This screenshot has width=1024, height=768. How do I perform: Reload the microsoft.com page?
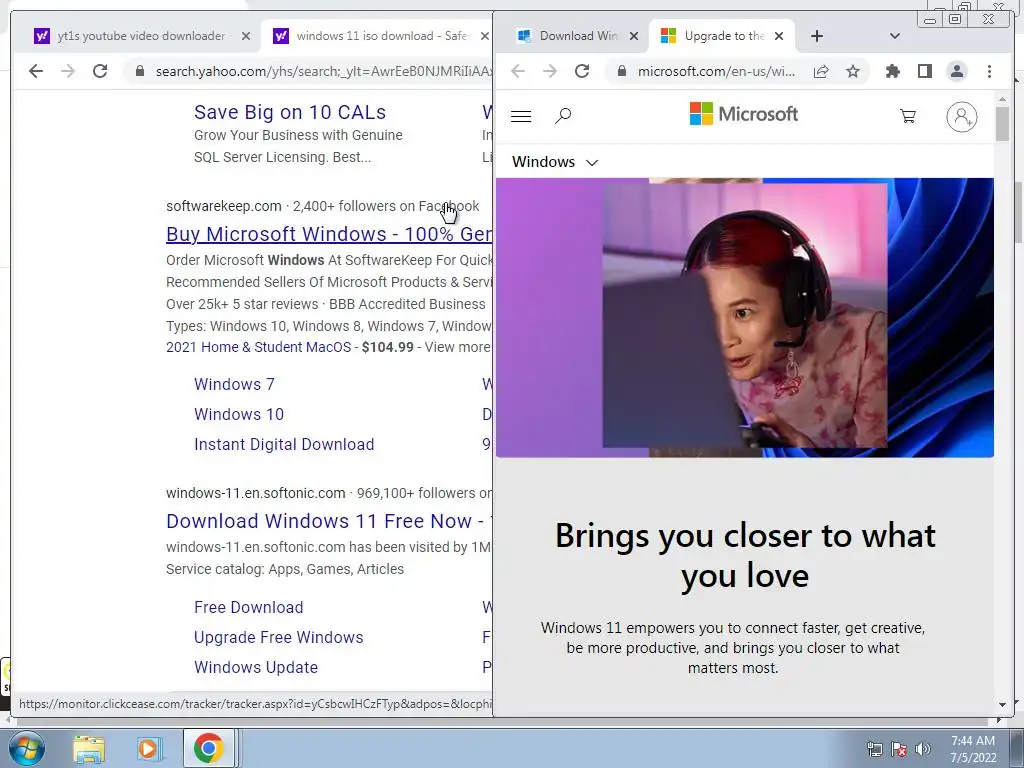pos(582,71)
